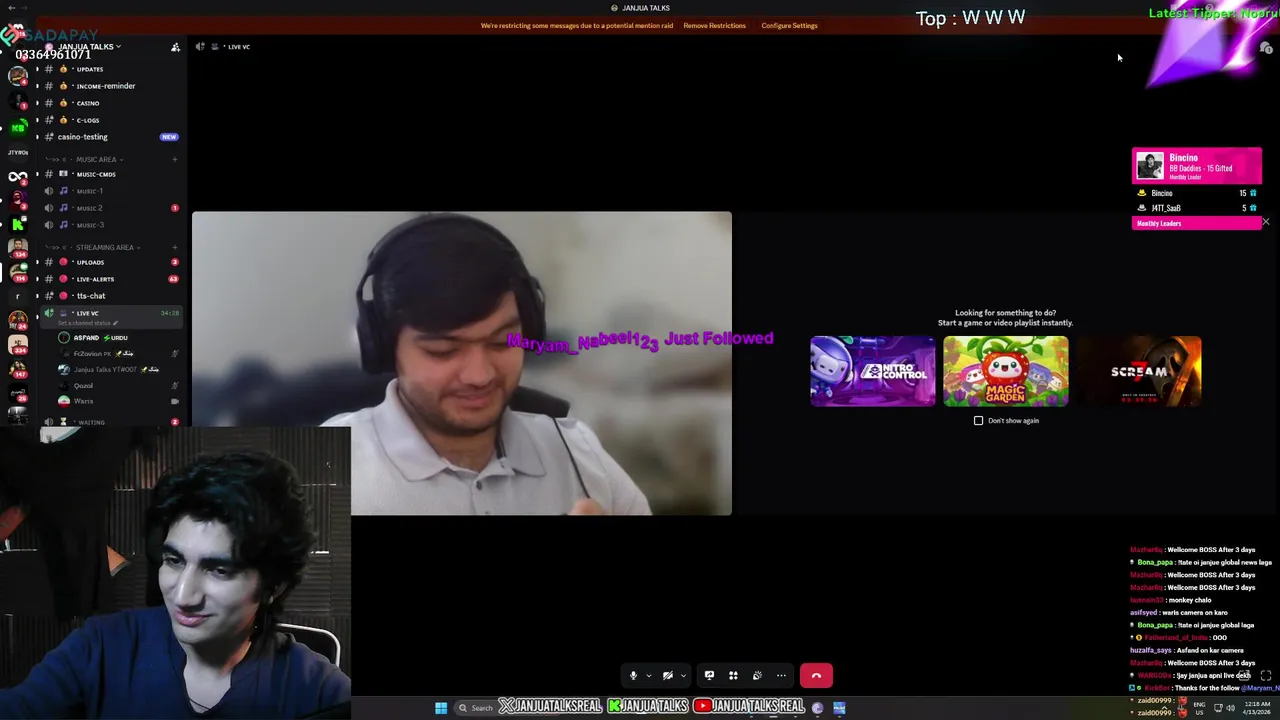Click the webcam video tile in call
The height and width of the screenshot is (720, 1280).
pyautogui.click(x=462, y=363)
